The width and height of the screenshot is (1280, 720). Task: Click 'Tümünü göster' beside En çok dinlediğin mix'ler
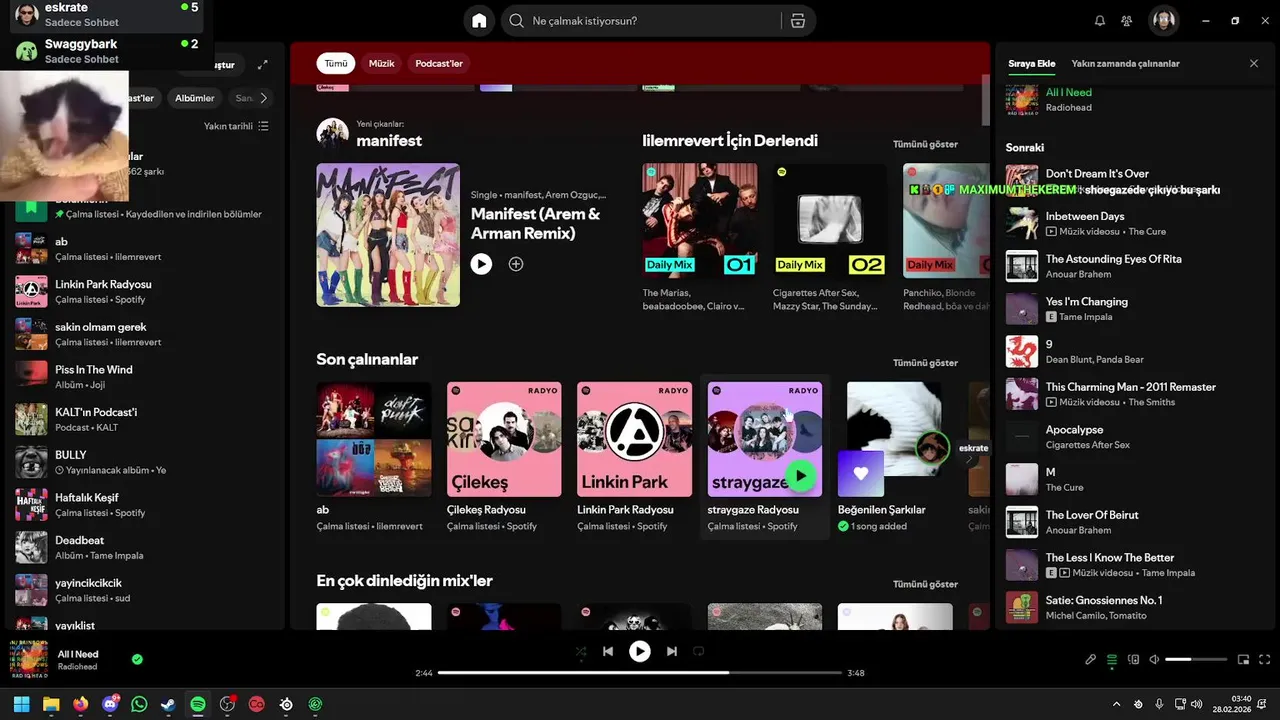[x=925, y=584]
